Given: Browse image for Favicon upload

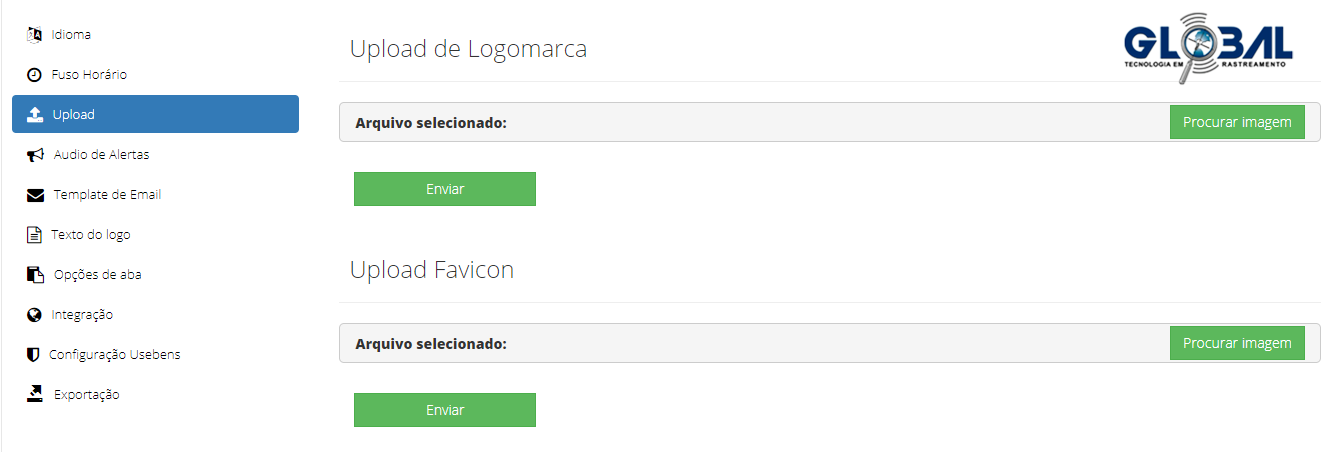Looking at the screenshot, I should coord(1237,343).
